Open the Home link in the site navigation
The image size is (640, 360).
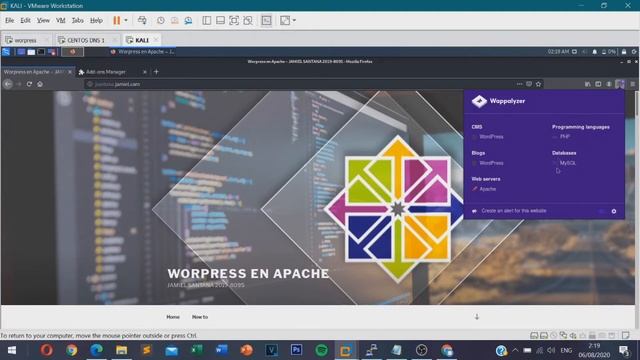(x=173, y=317)
